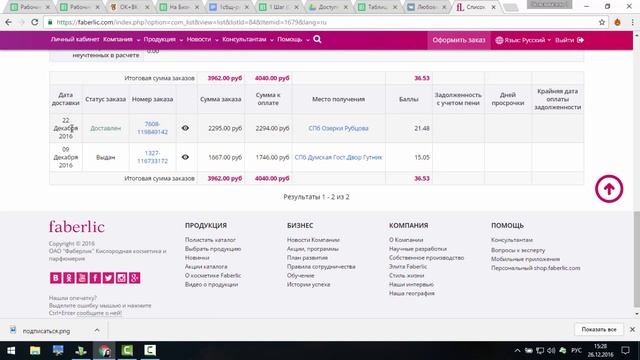Open Персональный shop.faberlic.com footer link

point(536,268)
